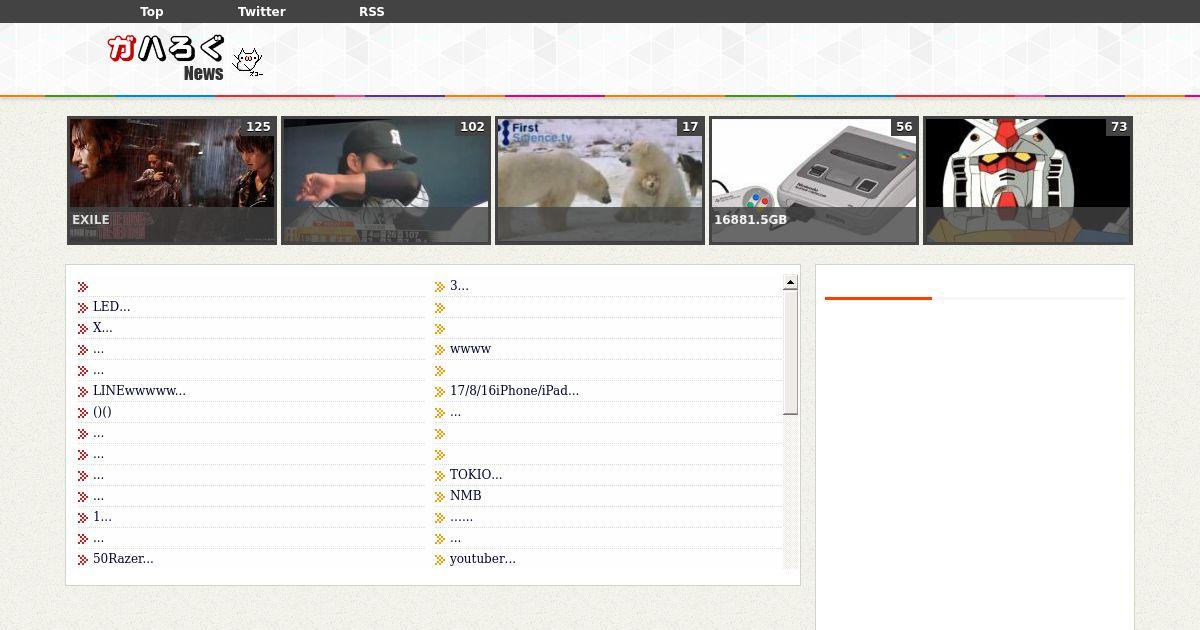The image size is (1200, 630).
Task: Open the NMB article link
Action: [465, 496]
